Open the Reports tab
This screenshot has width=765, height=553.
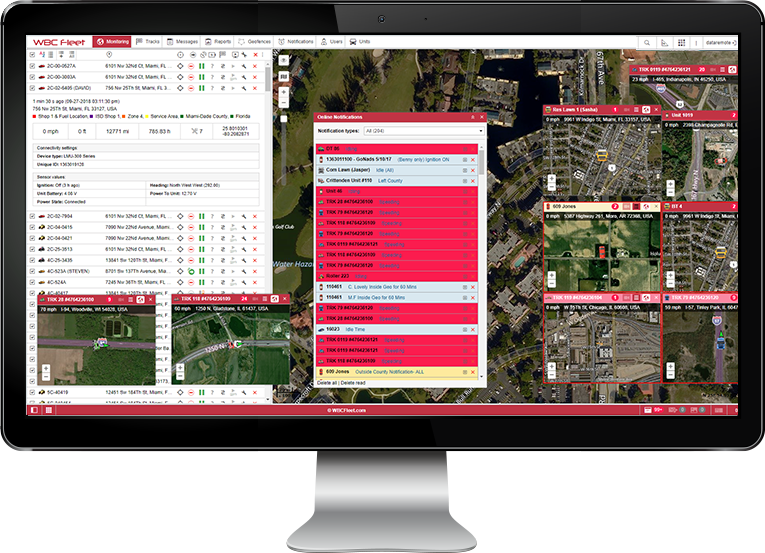coord(218,41)
